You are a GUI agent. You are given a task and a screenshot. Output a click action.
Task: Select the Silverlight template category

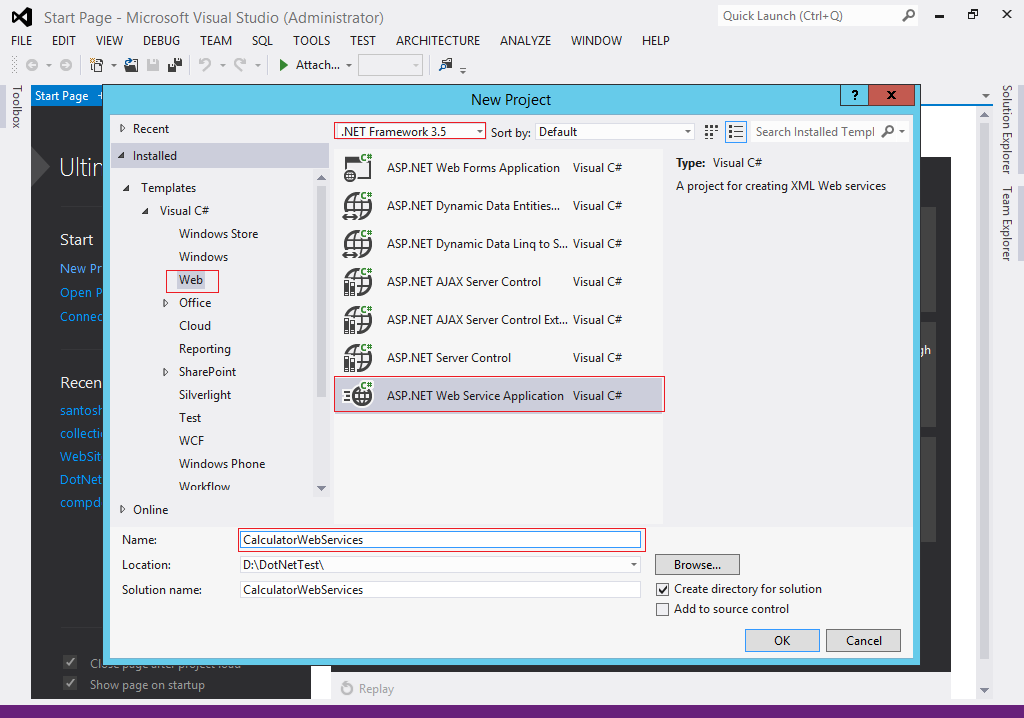click(x=205, y=395)
